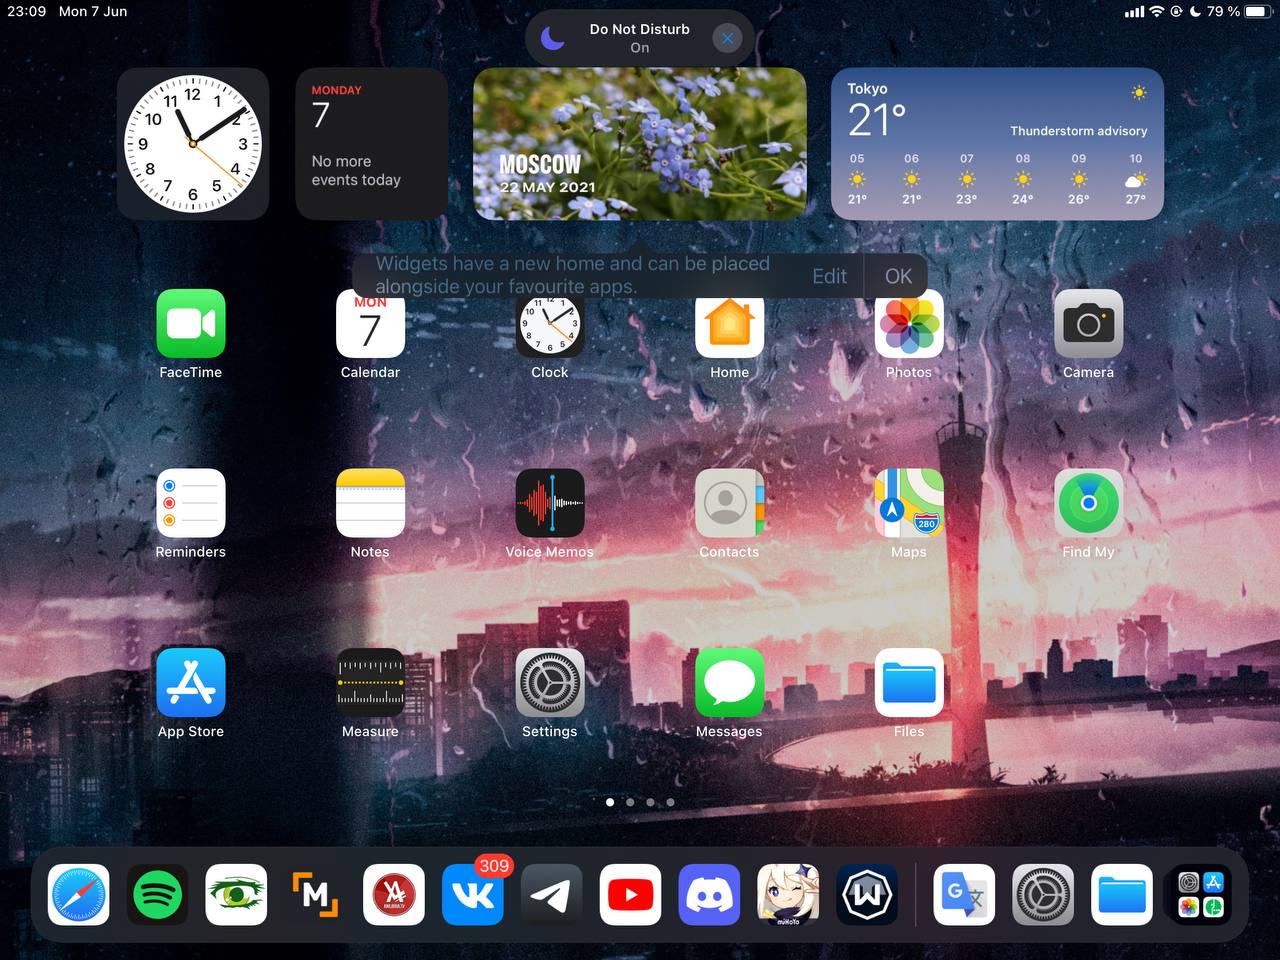Tap the 10 o'clock 27° forecast
Screen dimensions: 1280x960
point(1135,179)
